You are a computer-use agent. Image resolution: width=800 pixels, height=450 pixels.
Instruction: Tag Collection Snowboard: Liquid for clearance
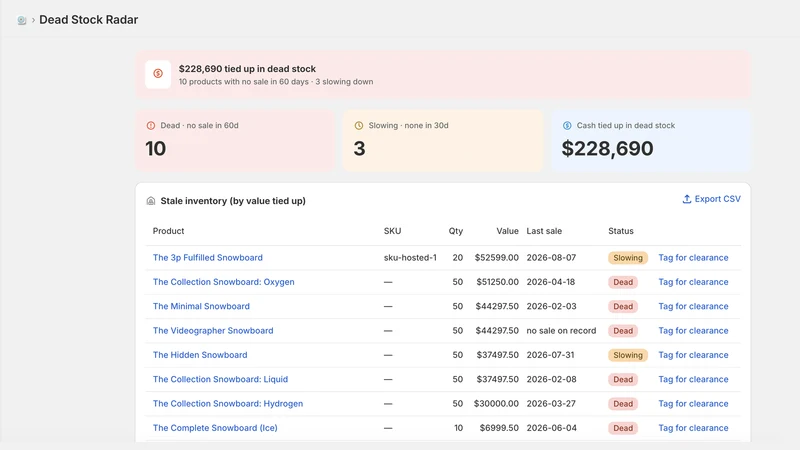693,379
